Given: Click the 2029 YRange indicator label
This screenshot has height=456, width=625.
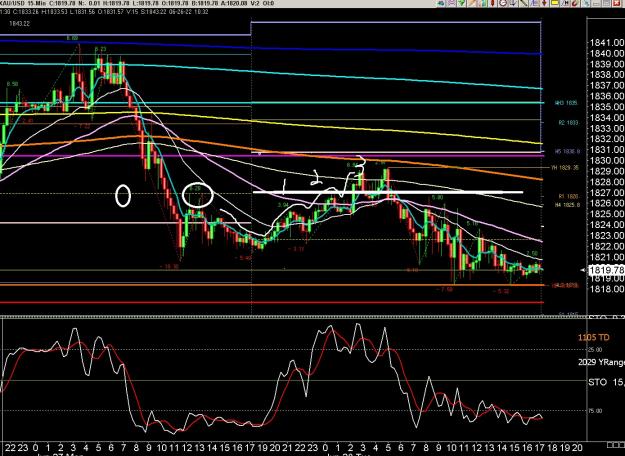Looking at the screenshot, I should click(601, 362).
